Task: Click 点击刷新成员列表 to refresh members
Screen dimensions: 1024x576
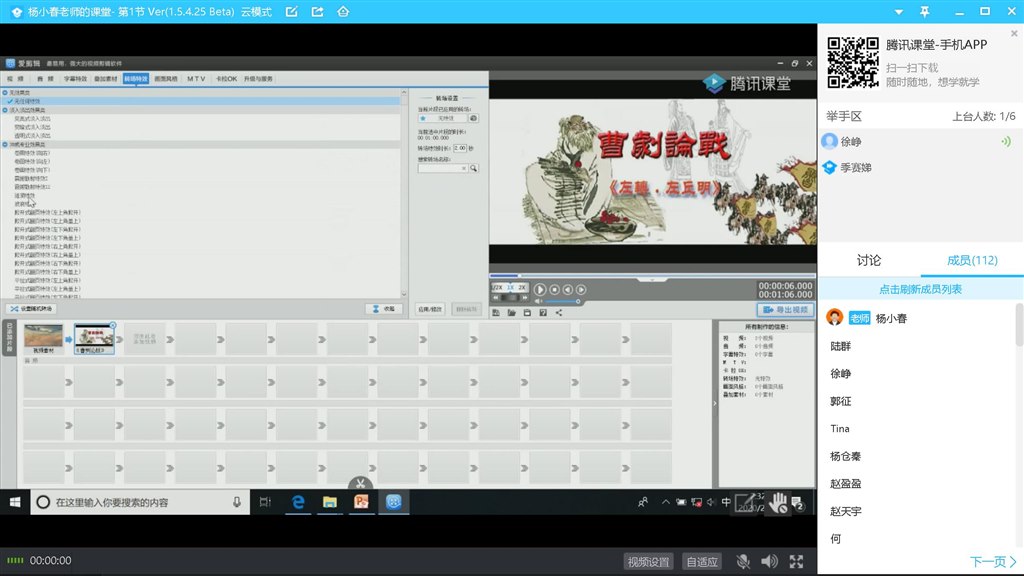Action: 920,289
